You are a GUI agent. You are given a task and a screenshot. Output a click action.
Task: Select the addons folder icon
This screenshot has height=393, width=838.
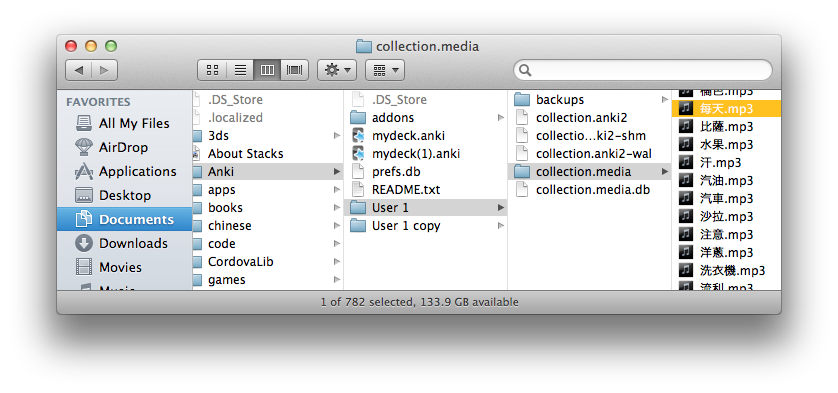(x=358, y=118)
